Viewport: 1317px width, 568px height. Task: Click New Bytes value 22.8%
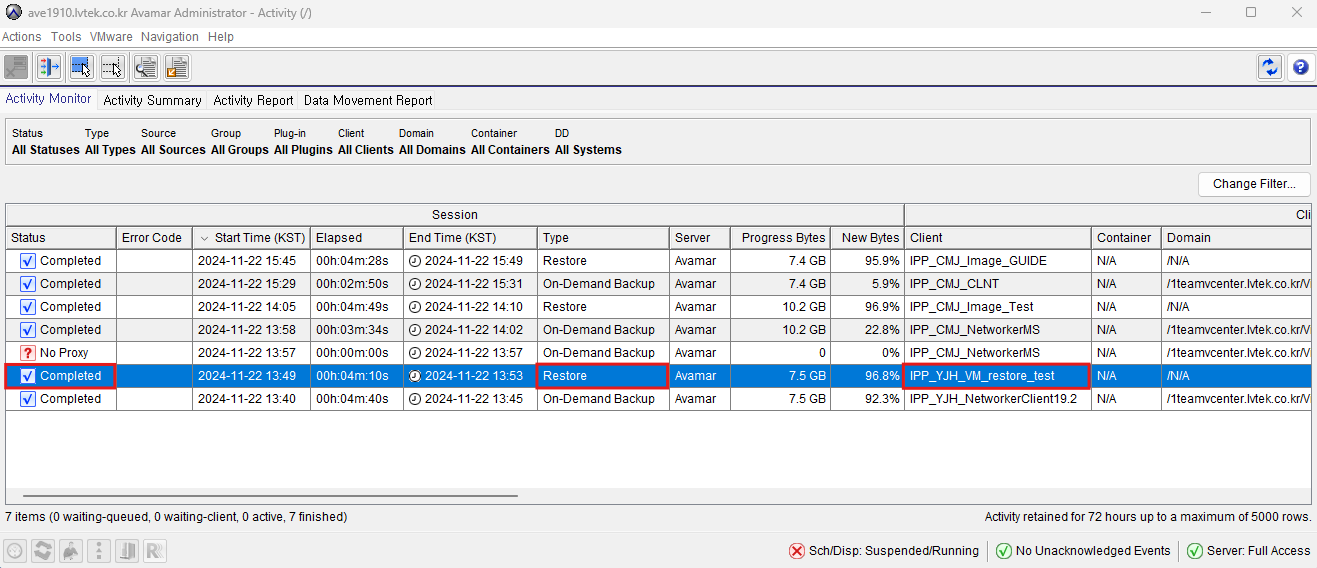pos(881,330)
